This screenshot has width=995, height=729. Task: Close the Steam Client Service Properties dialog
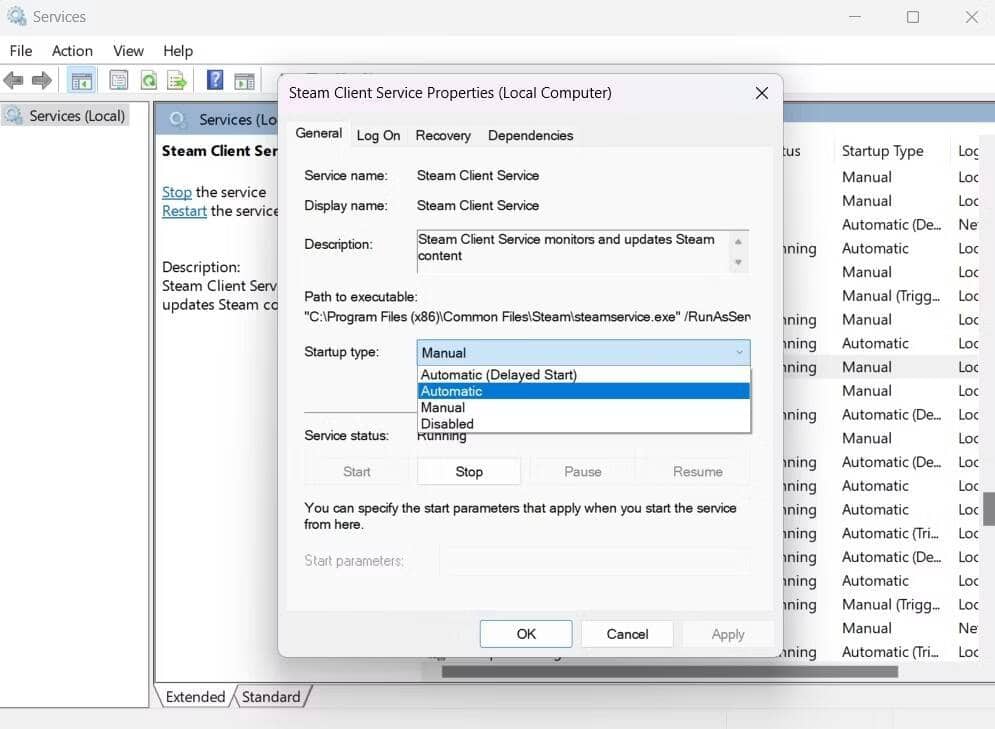761,93
